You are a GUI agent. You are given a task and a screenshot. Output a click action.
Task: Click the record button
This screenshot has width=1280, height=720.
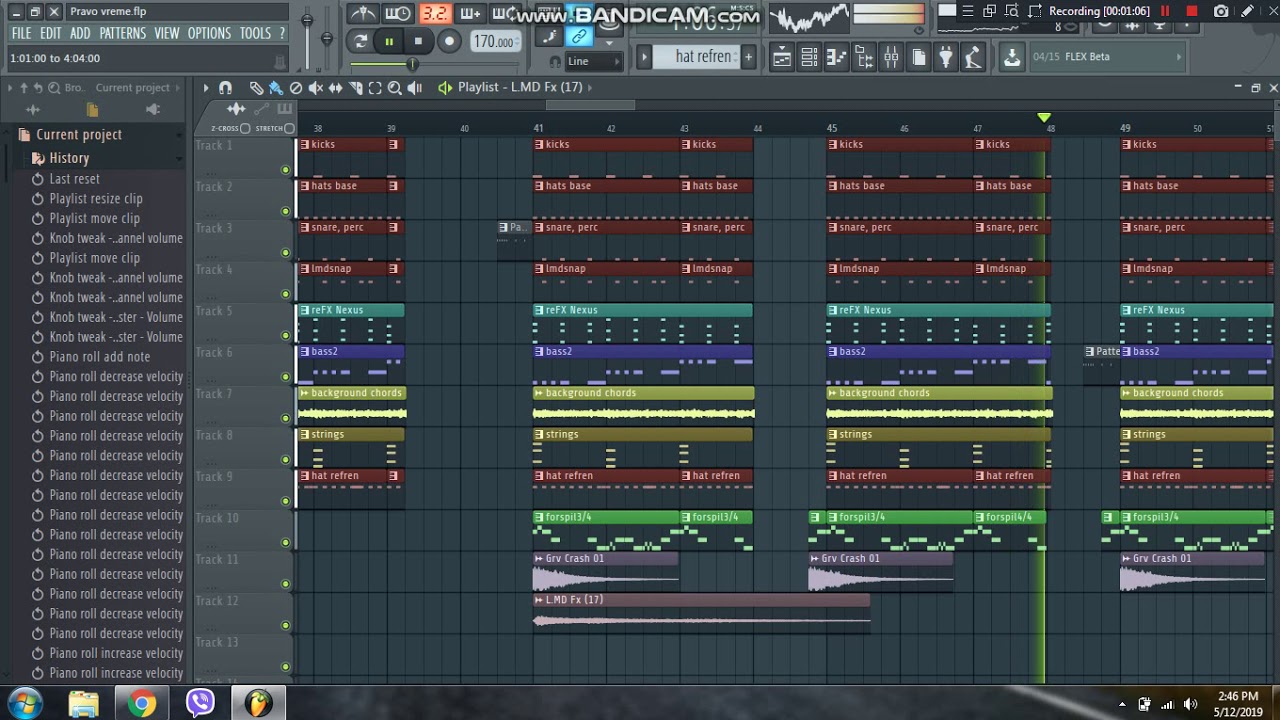[x=449, y=41]
